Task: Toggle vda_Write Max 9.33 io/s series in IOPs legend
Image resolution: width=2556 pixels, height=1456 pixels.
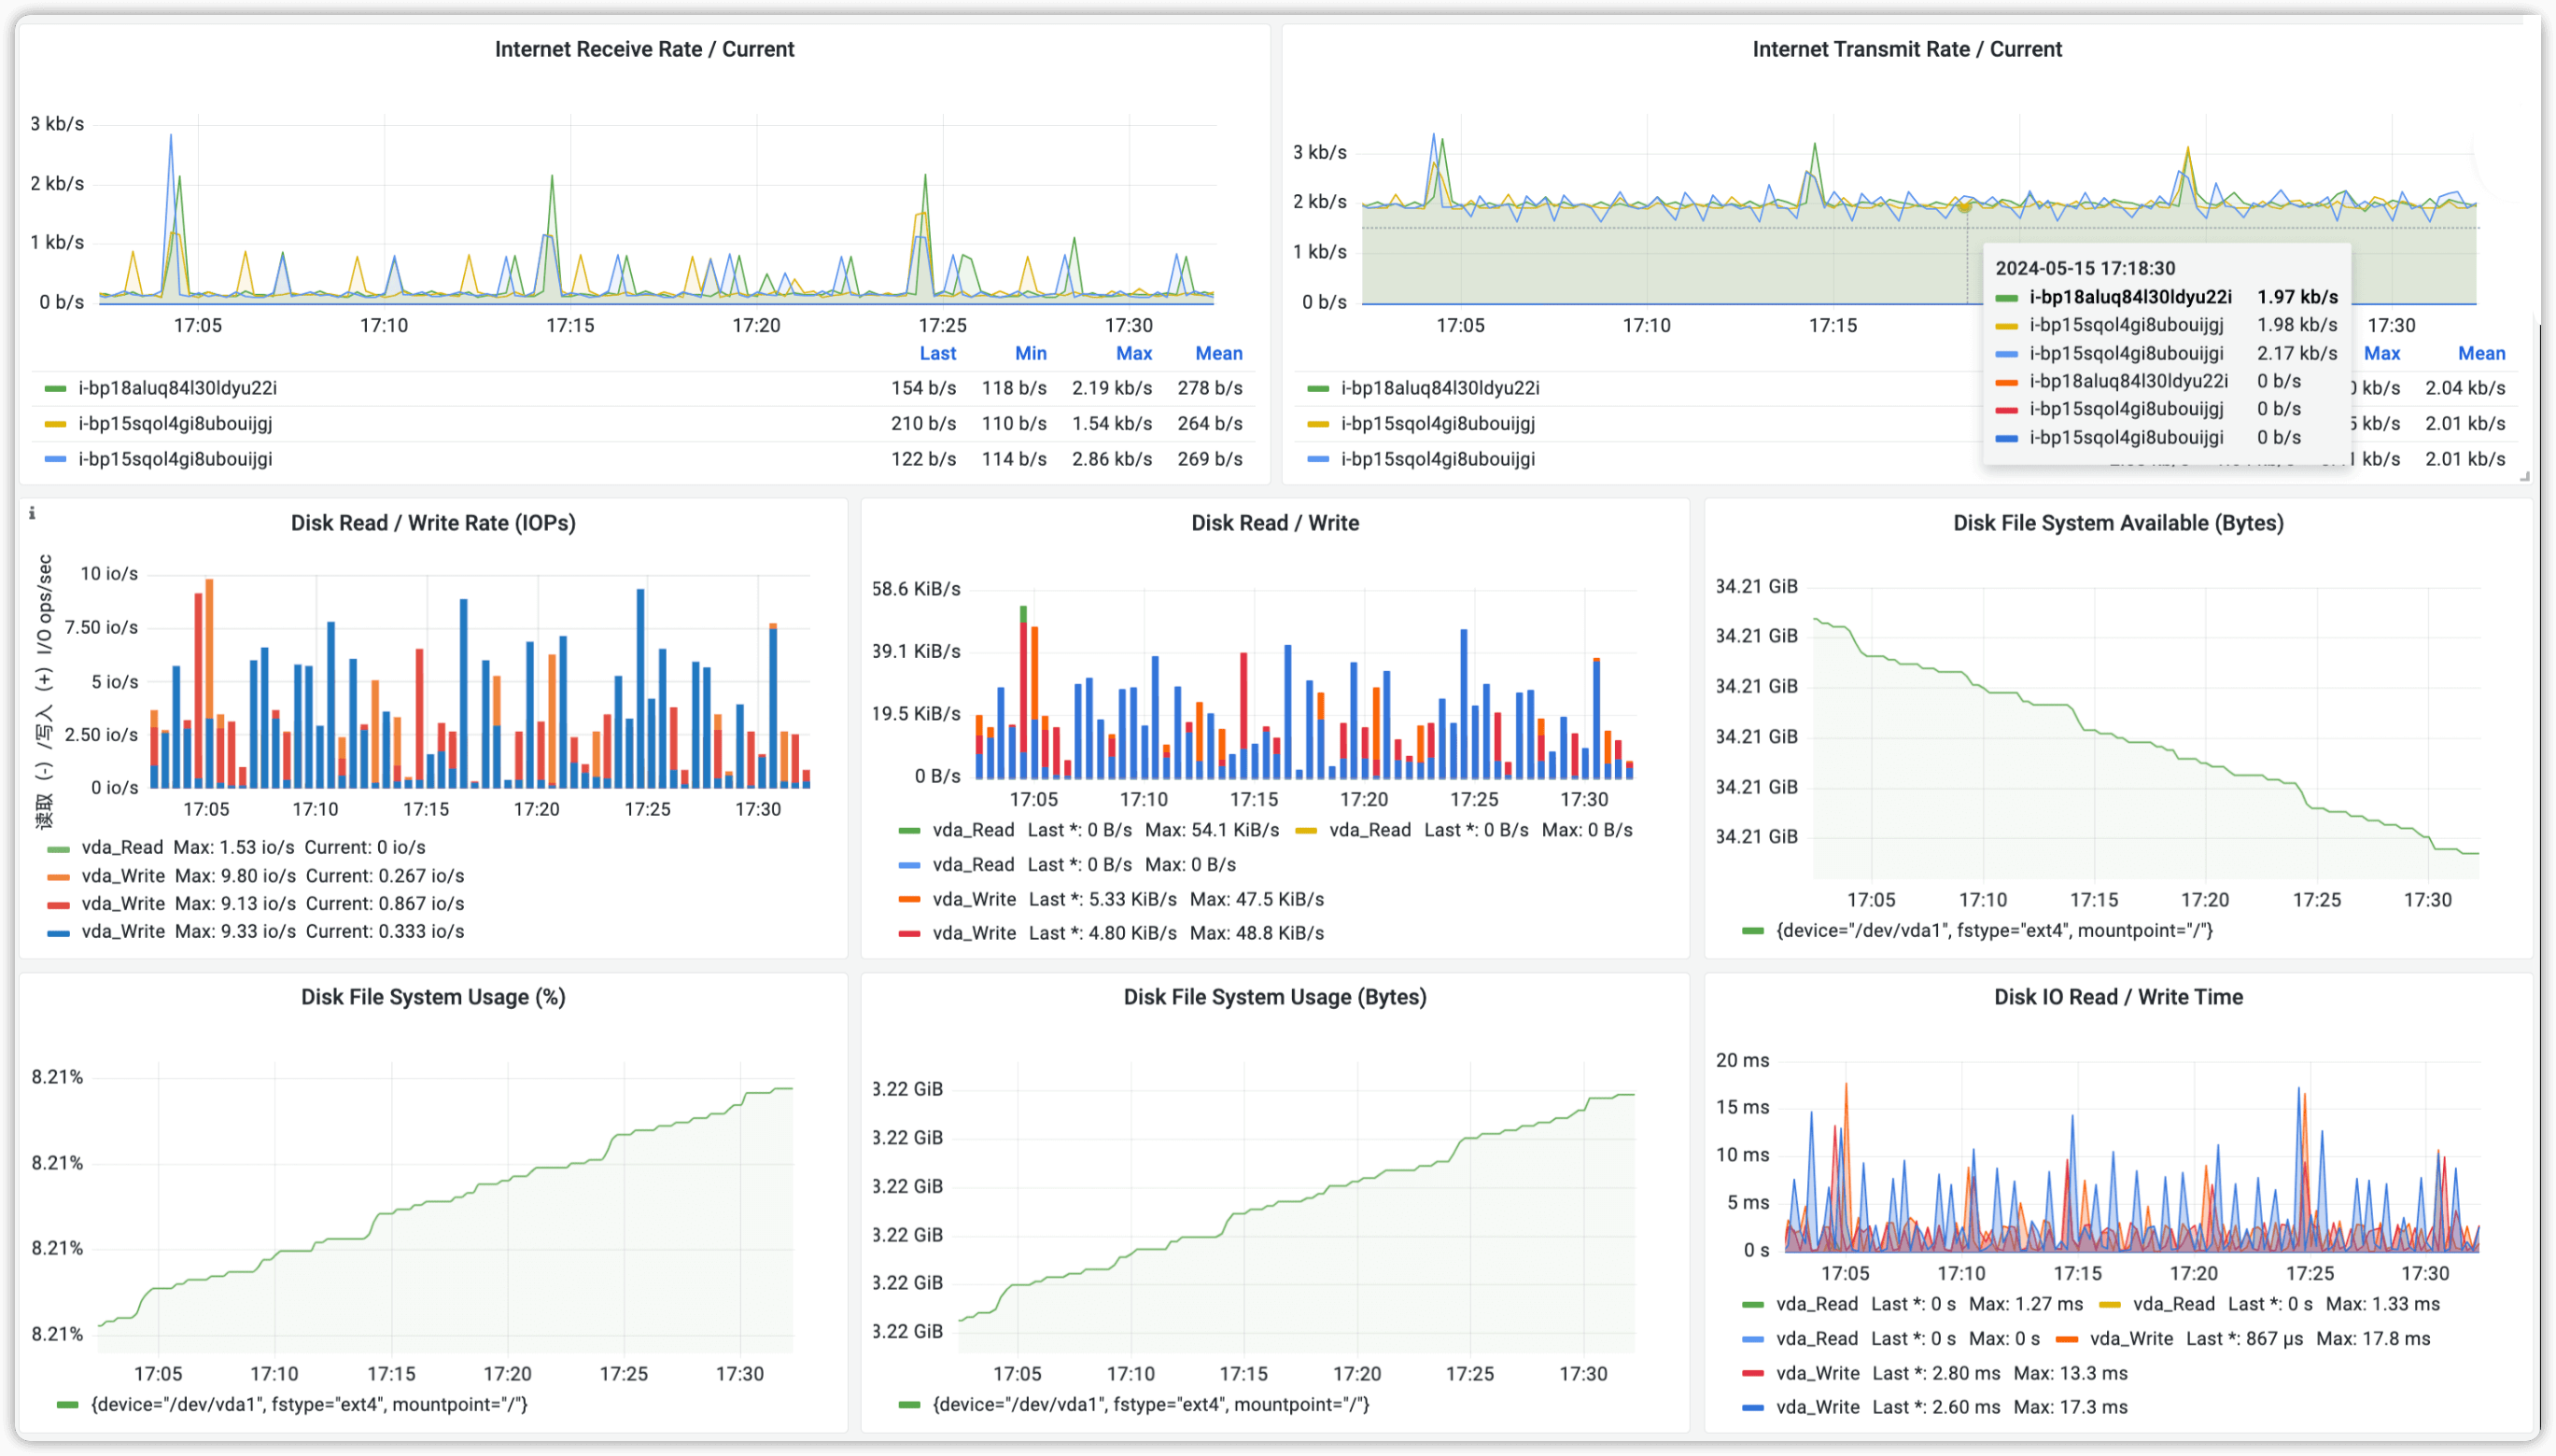Action: pyautogui.click(x=123, y=931)
